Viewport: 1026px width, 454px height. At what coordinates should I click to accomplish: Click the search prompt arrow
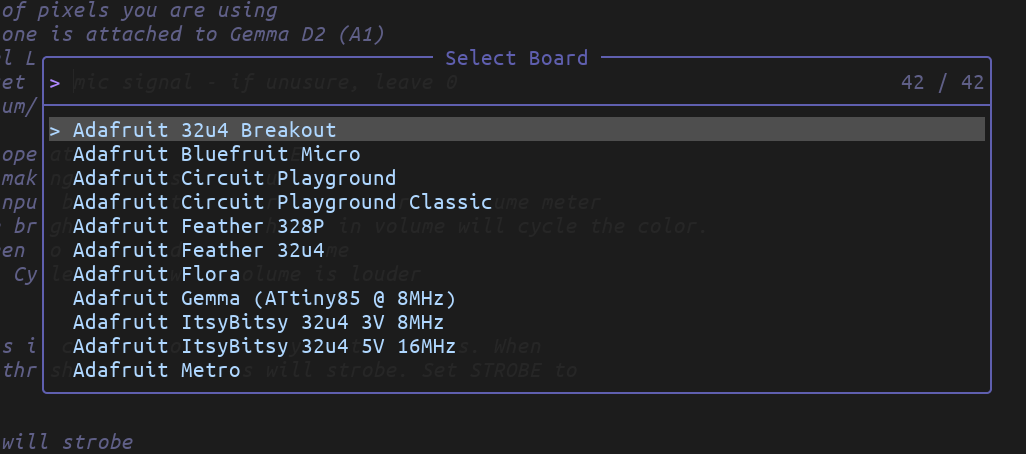pyautogui.click(x=55, y=83)
